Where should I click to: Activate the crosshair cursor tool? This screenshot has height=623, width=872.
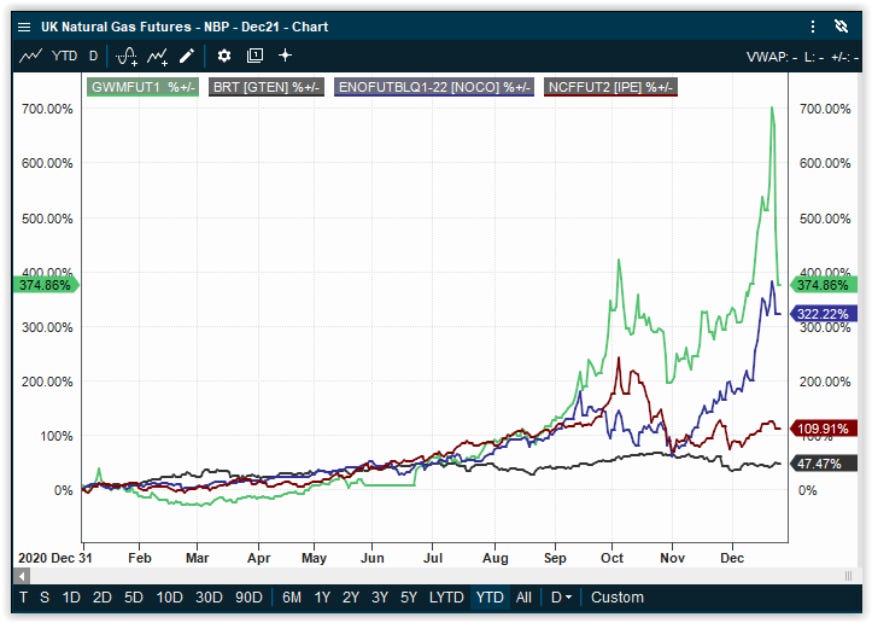285,56
